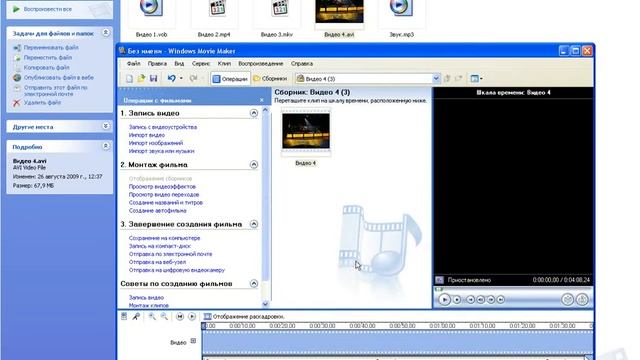Click the Просмотр видео переходов link

click(x=164, y=195)
